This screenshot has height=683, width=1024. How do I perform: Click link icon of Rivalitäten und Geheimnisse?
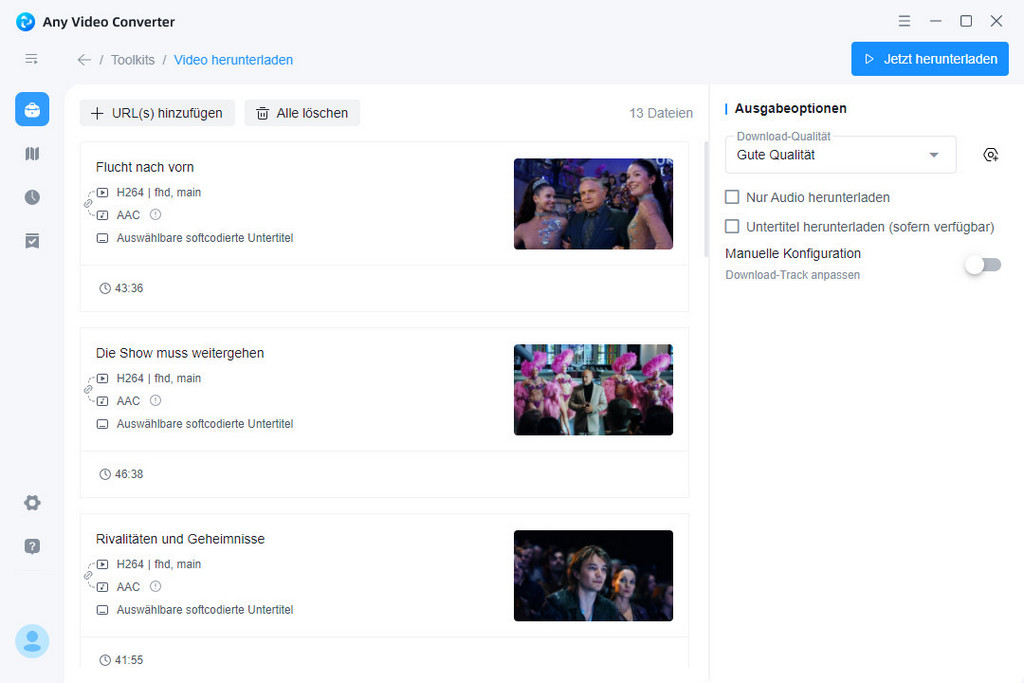(88, 575)
